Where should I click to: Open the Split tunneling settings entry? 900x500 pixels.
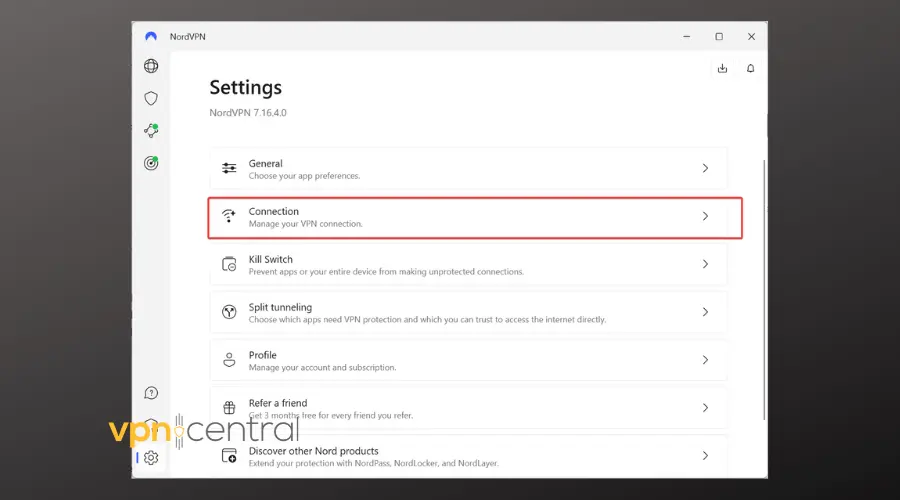pyautogui.click(x=468, y=312)
